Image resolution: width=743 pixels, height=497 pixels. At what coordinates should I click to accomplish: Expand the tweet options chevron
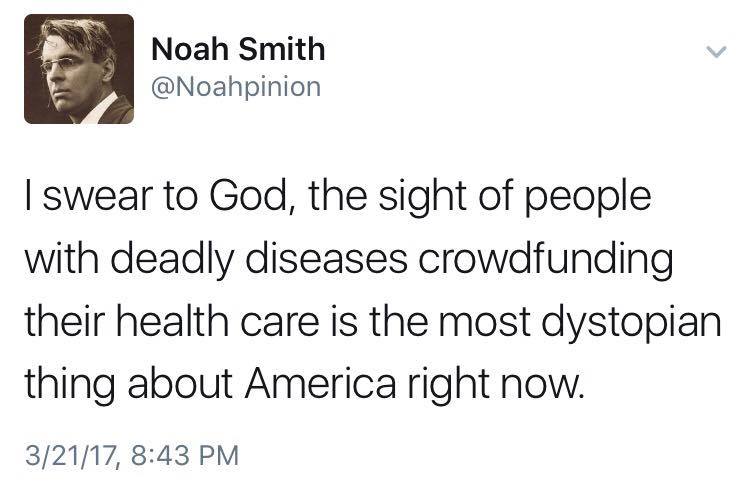tap(714, 51)
